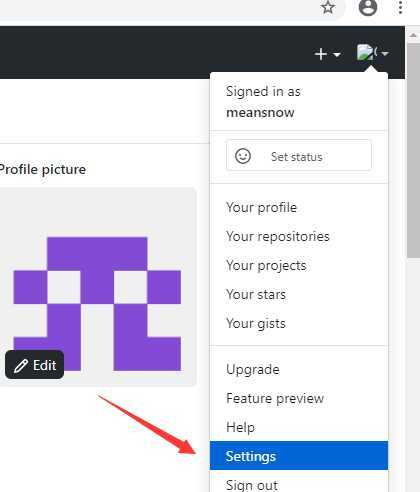Open the Set status field

click(x=299, y=155)
